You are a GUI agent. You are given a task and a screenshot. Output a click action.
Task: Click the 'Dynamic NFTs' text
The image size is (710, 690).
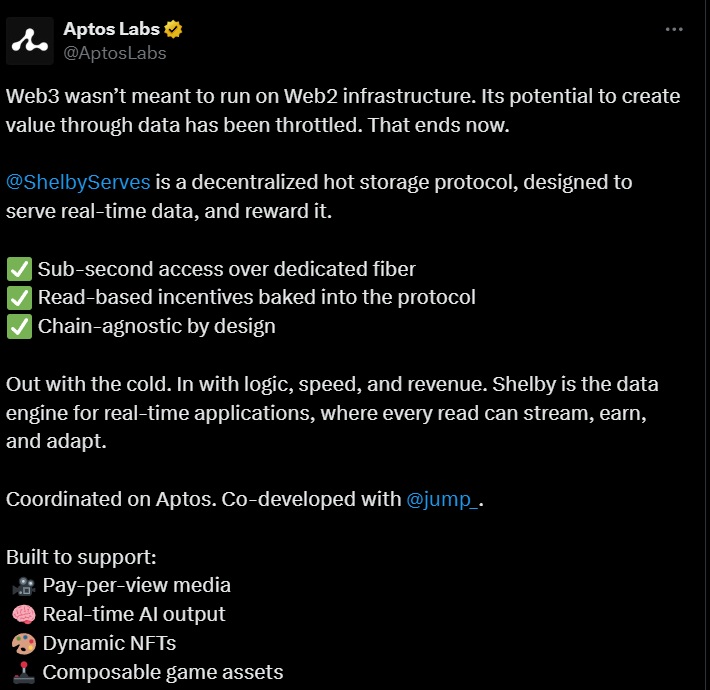coord(109,643)
